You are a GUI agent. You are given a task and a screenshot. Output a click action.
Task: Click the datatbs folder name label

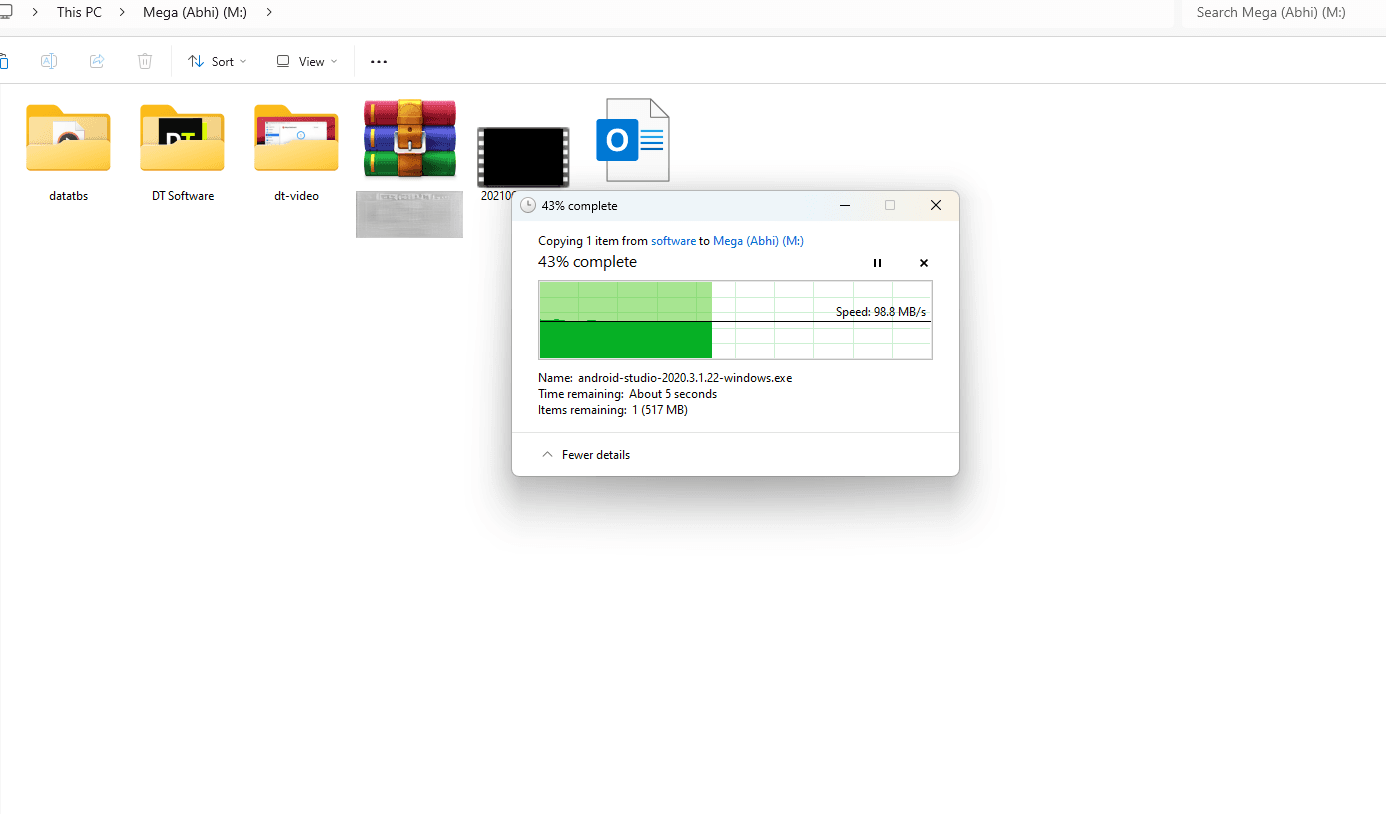[x=69, y=196]
